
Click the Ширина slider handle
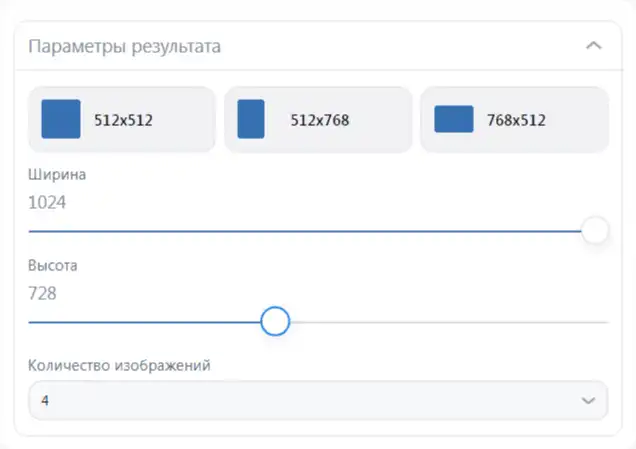click(x=595, y=230)
